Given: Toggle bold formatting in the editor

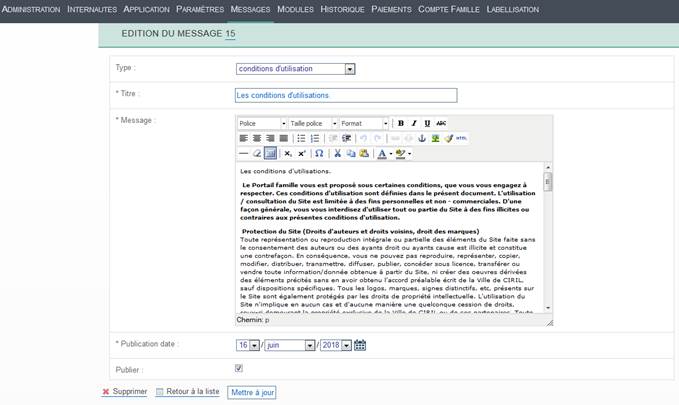Looking at the screenshot, I should pos(401,123).
